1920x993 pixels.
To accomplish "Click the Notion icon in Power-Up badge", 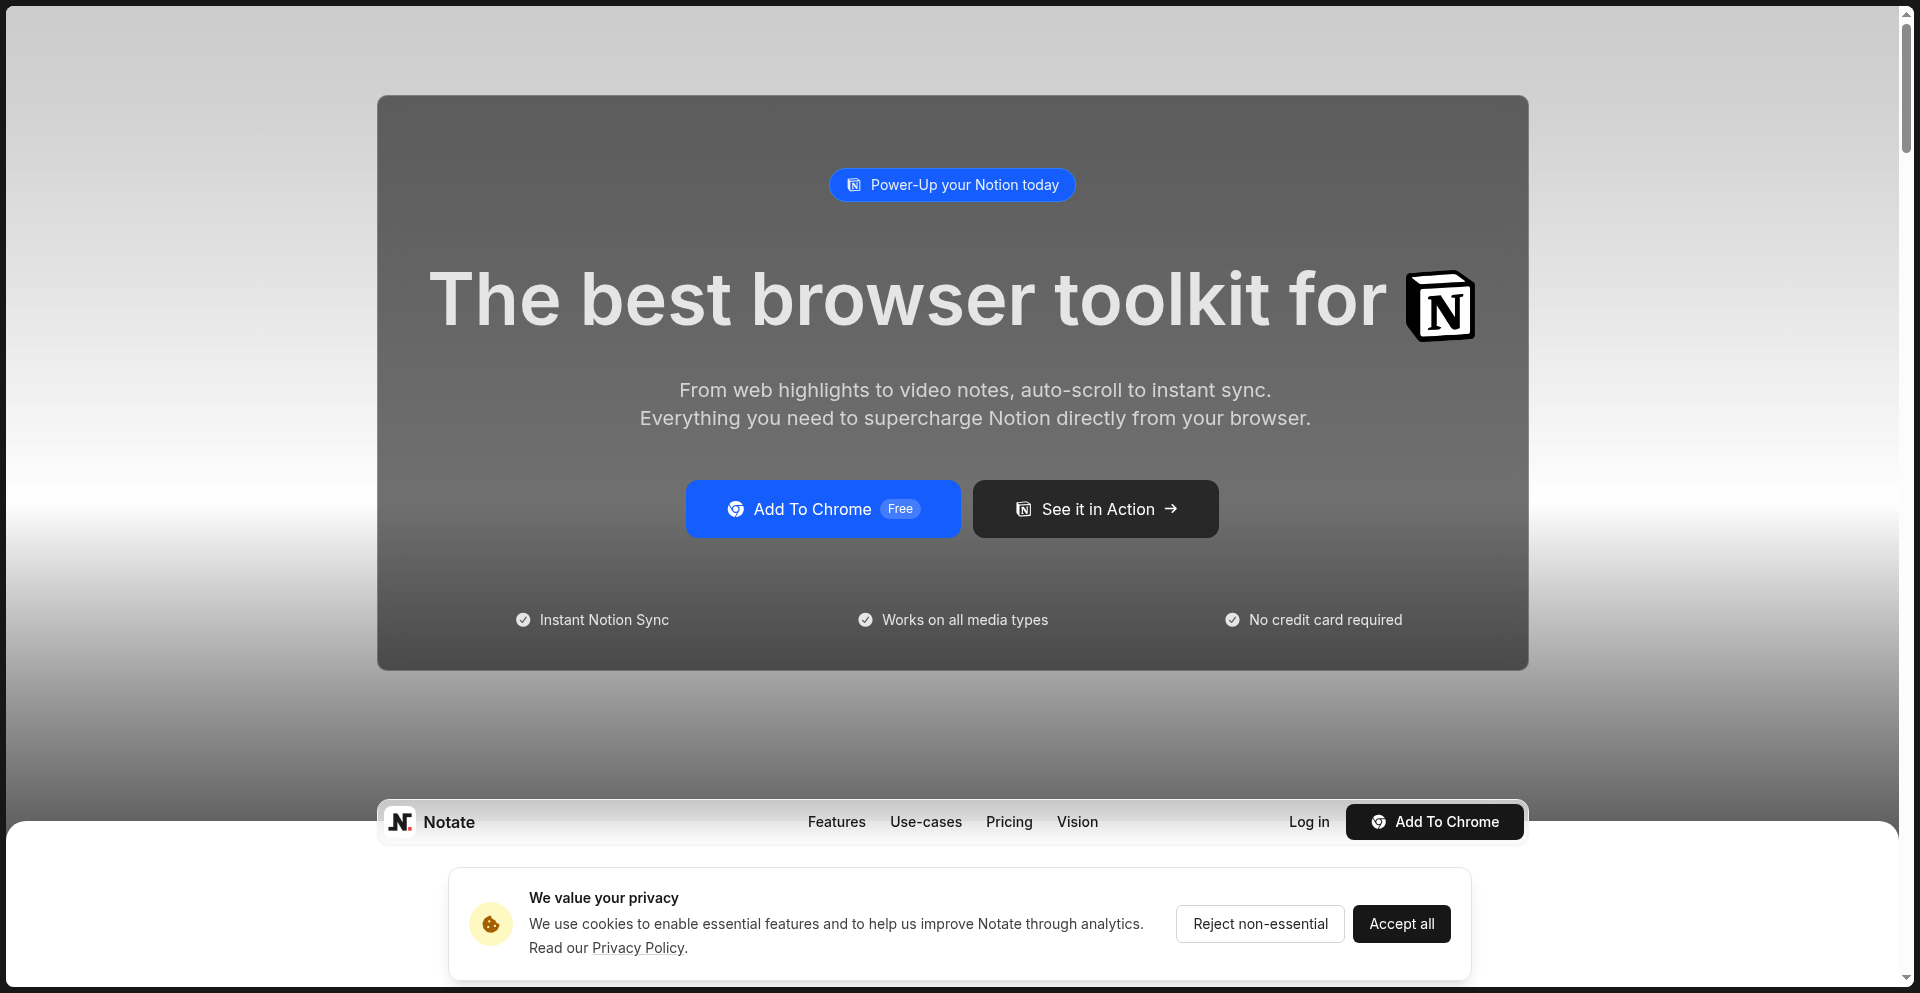I will click(854, 185).
